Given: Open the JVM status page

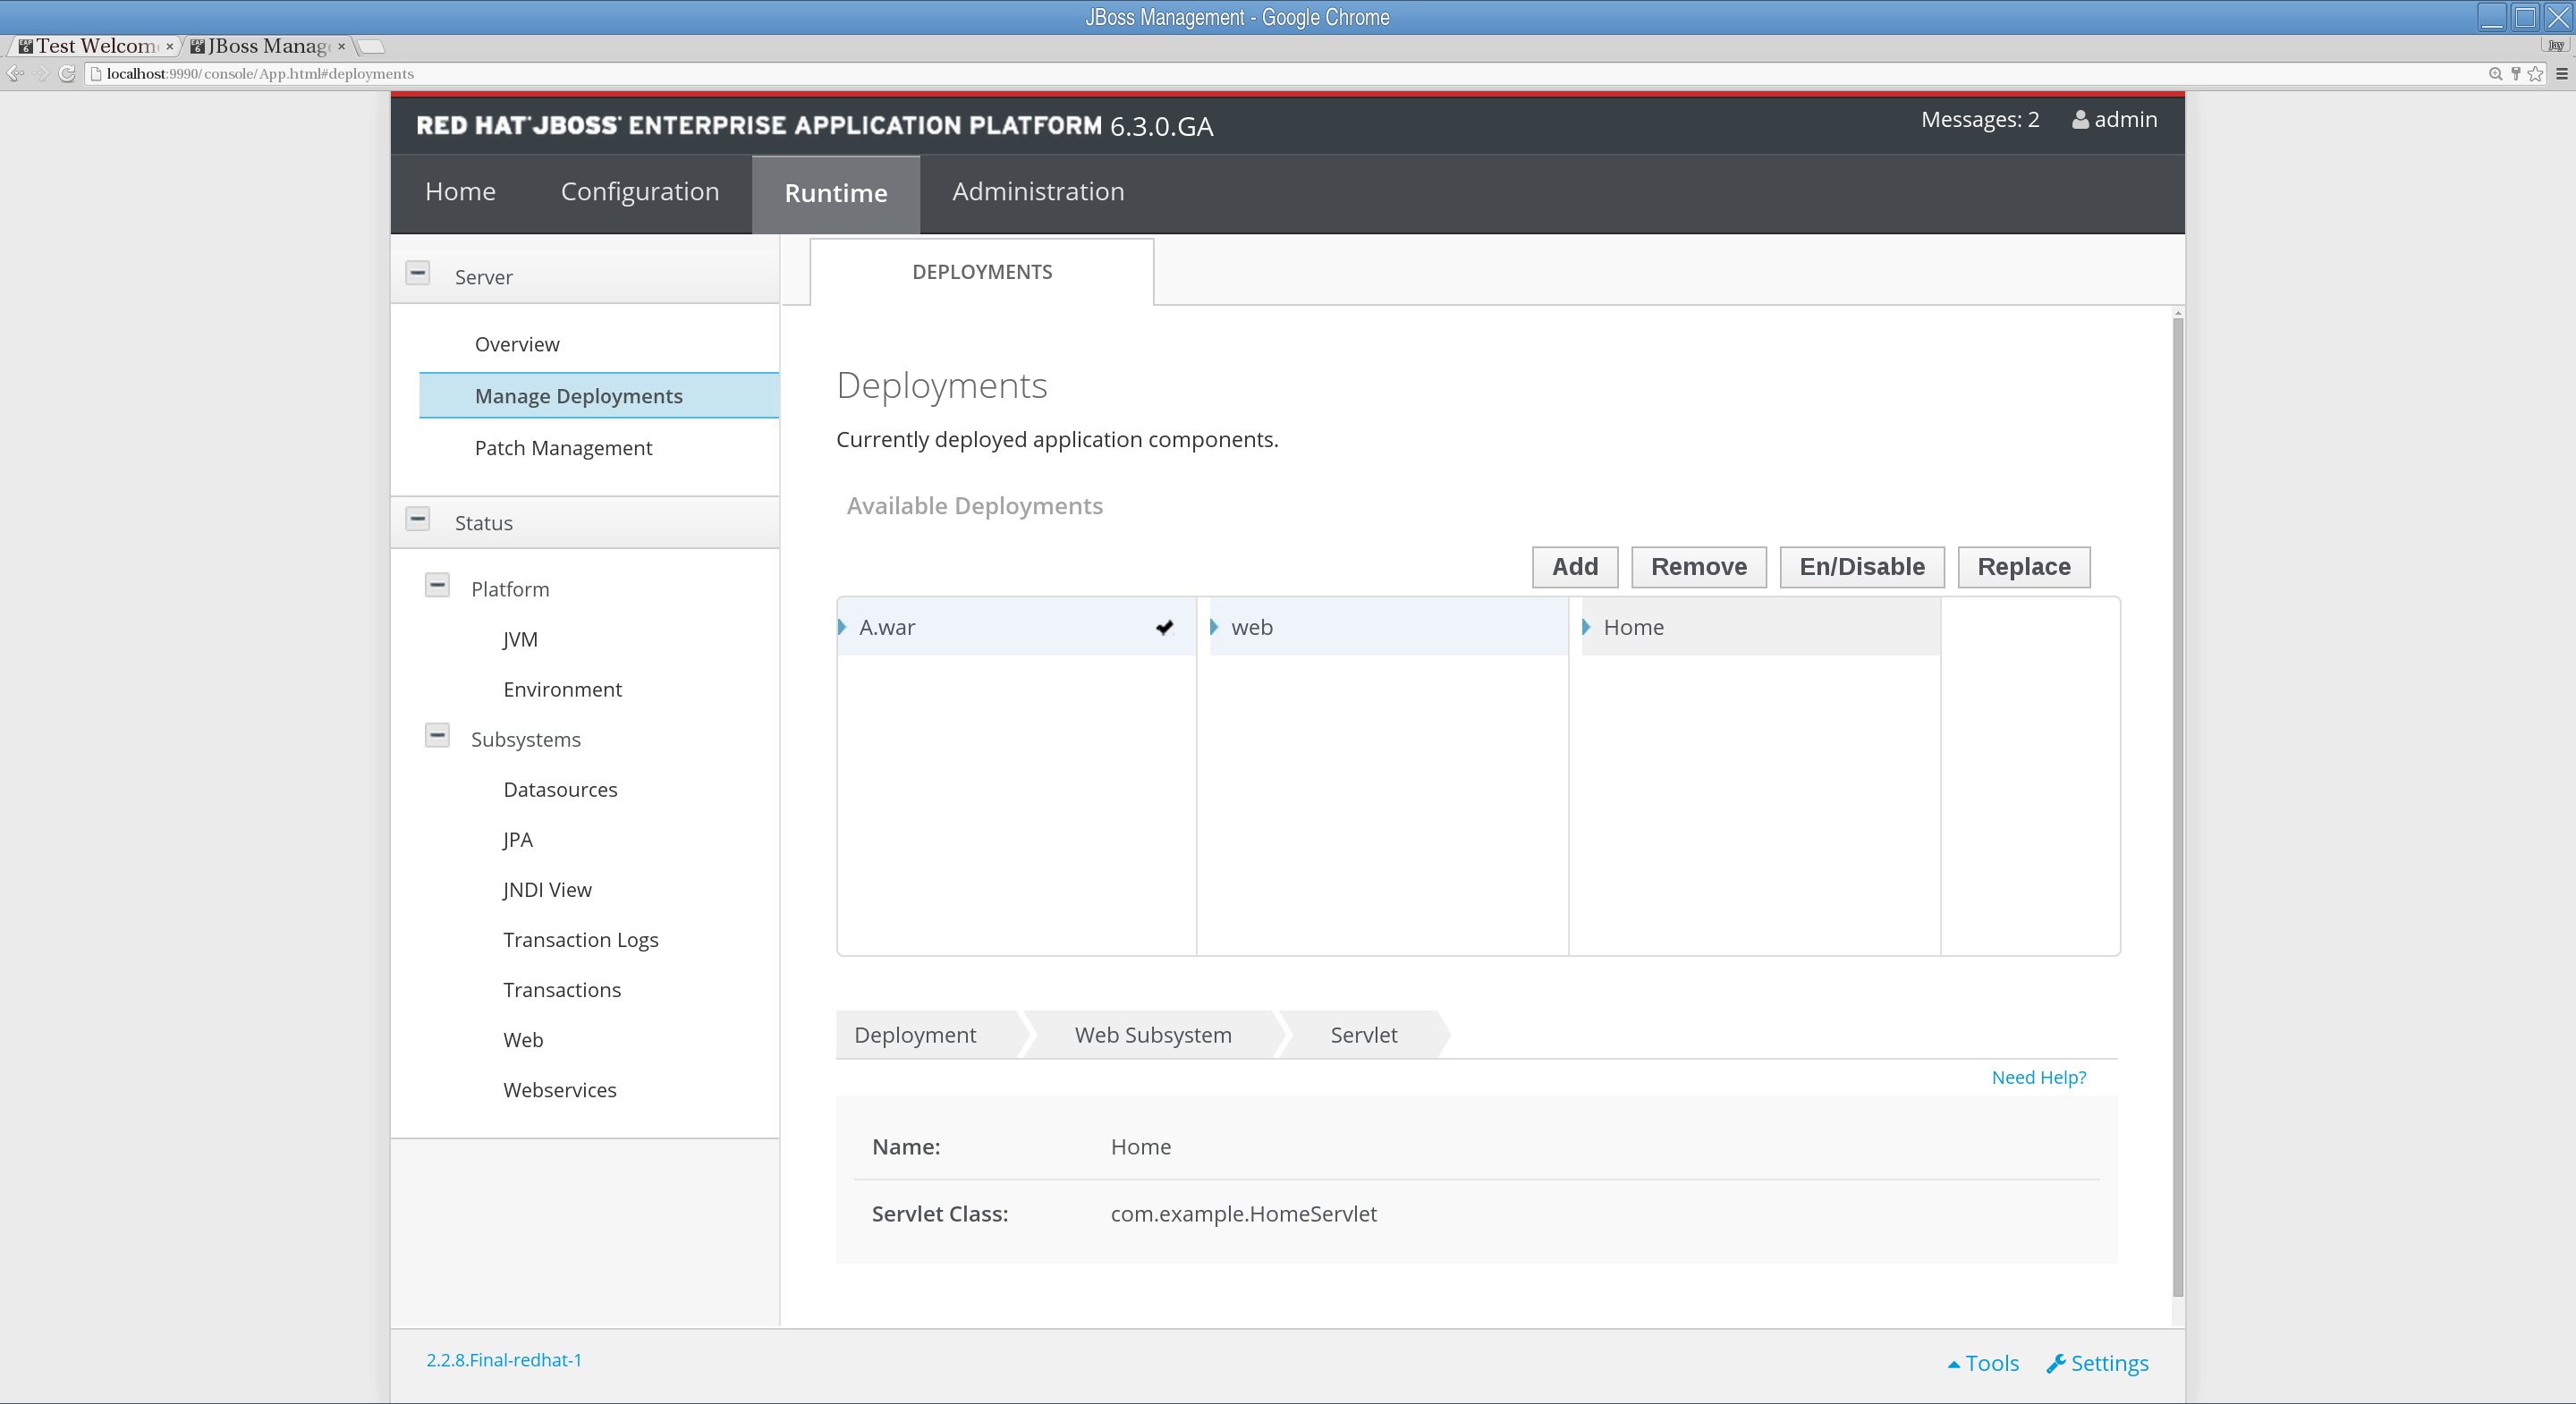Looking at the screenshot, I should [x=520, y=639].
